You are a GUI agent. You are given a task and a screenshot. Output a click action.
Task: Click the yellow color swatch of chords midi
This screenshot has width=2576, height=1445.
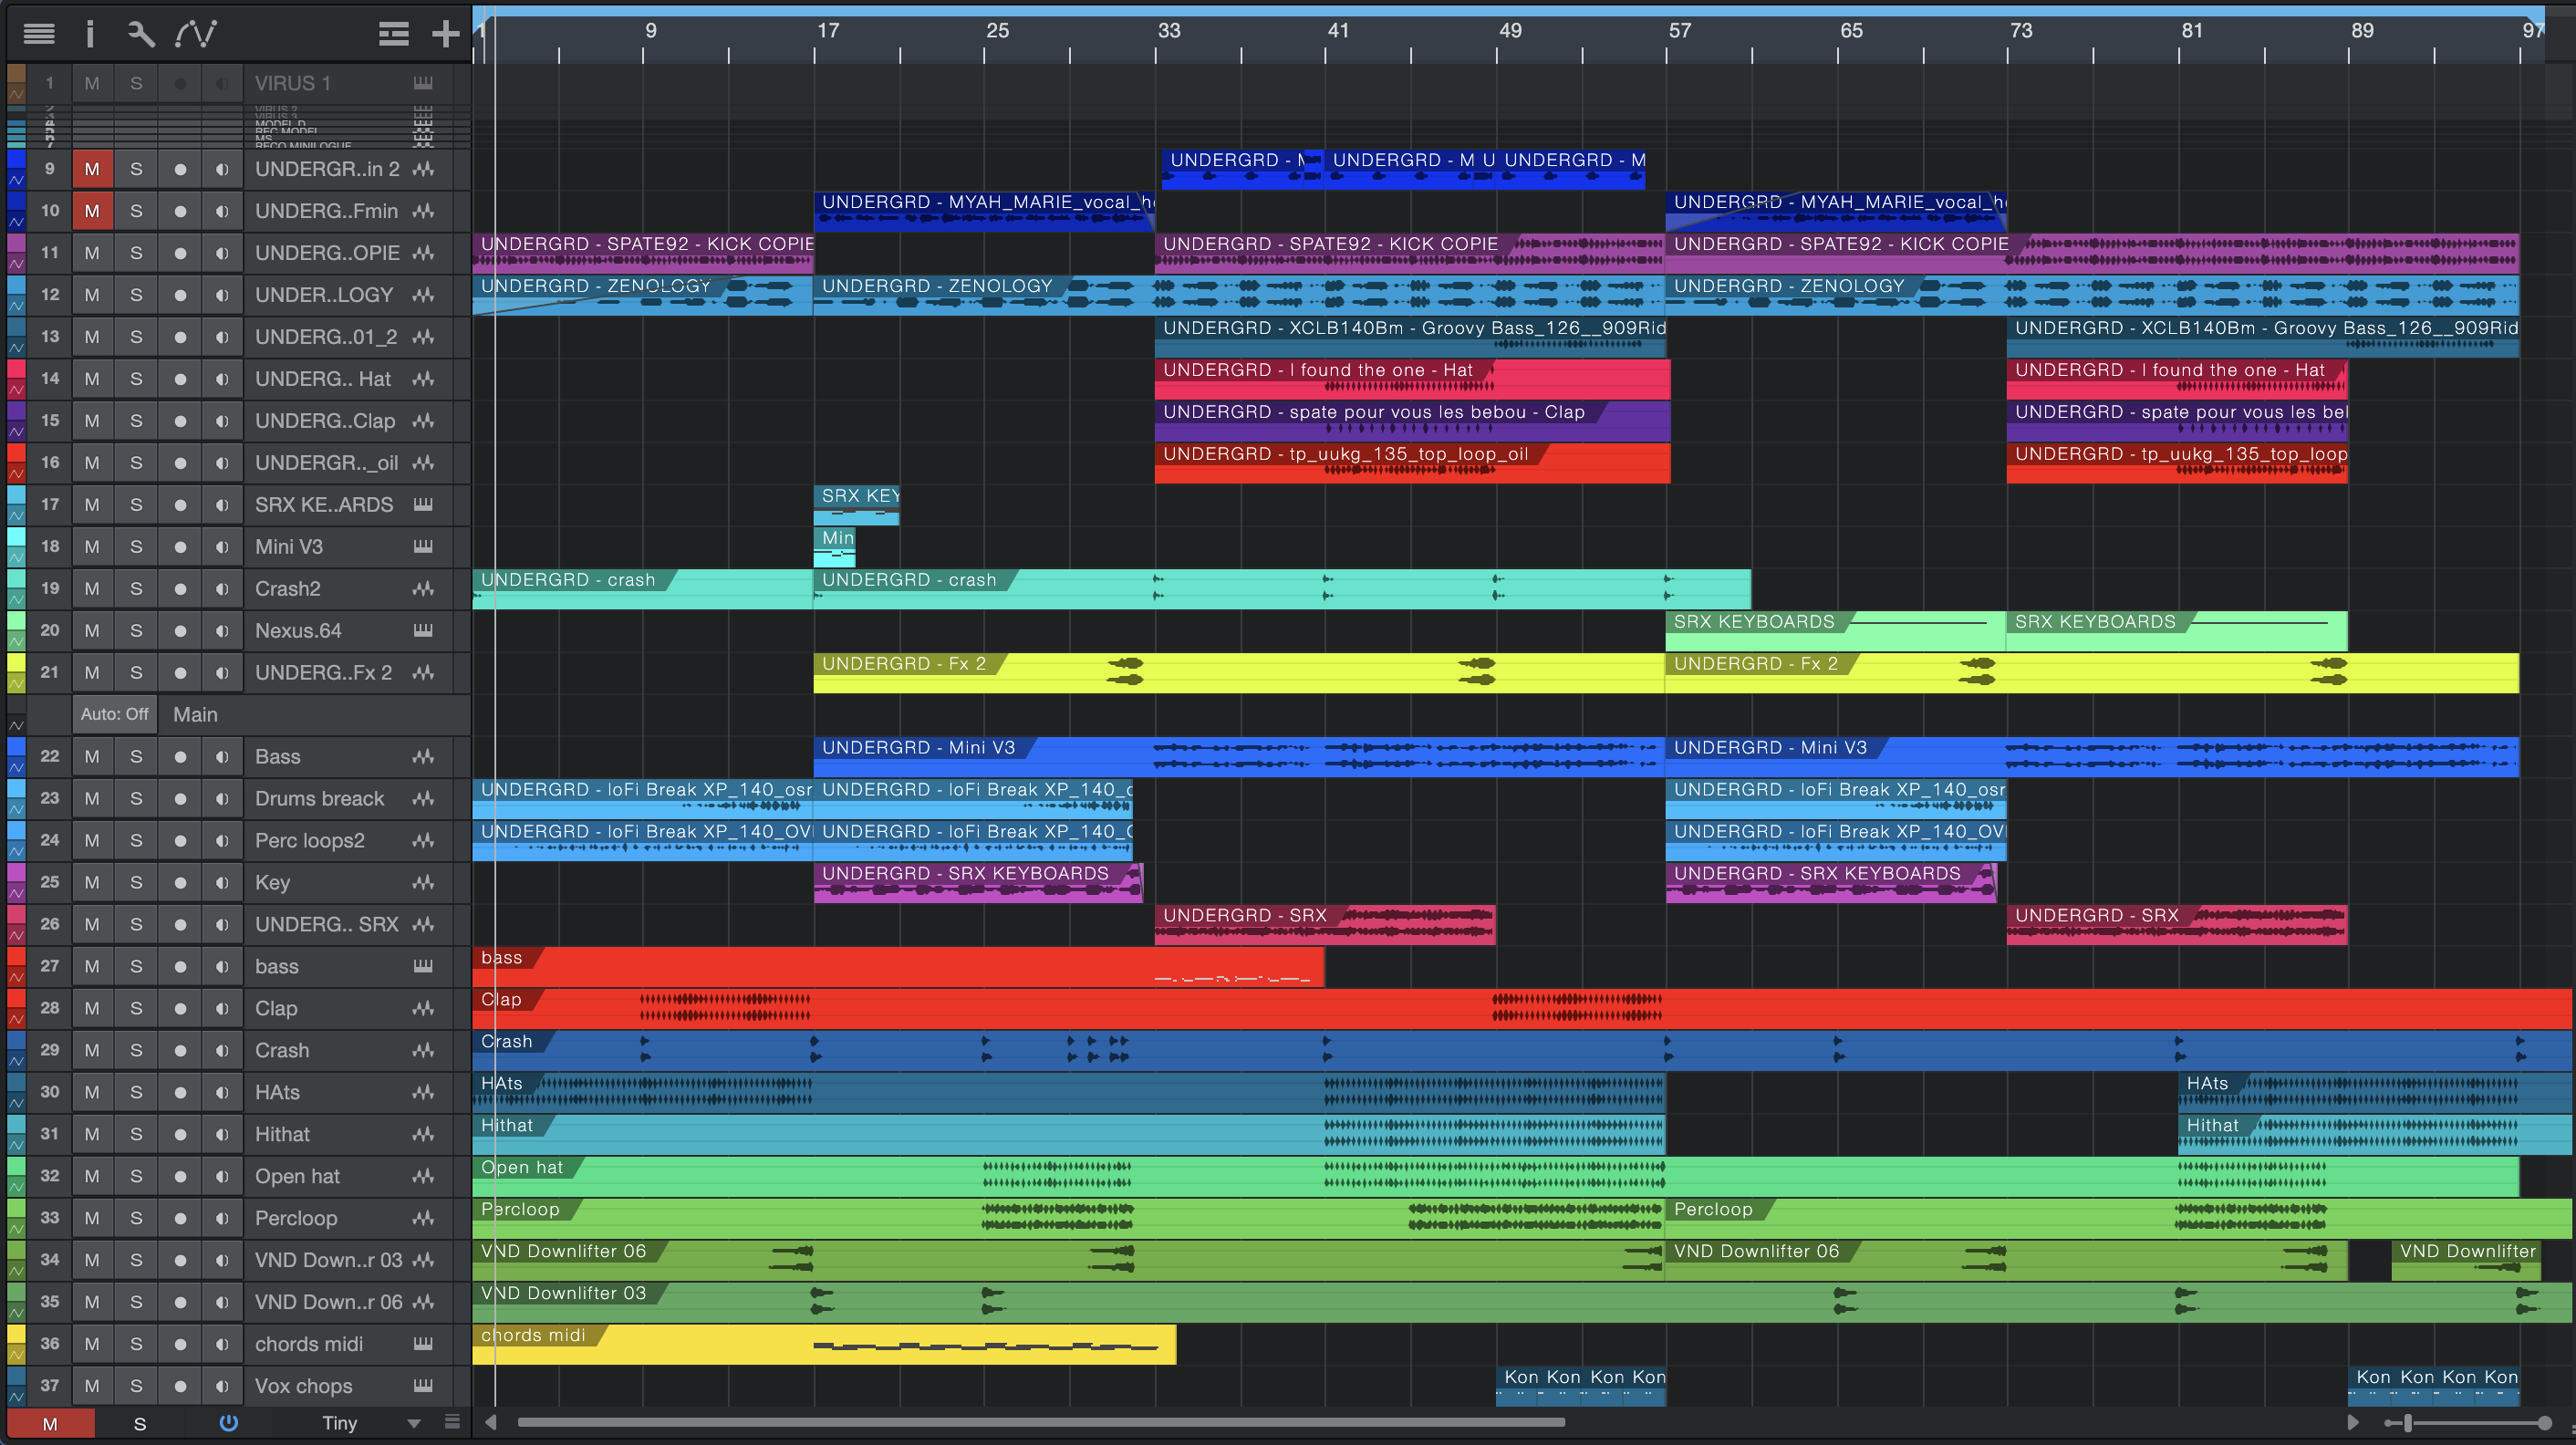click(16, 1334)
